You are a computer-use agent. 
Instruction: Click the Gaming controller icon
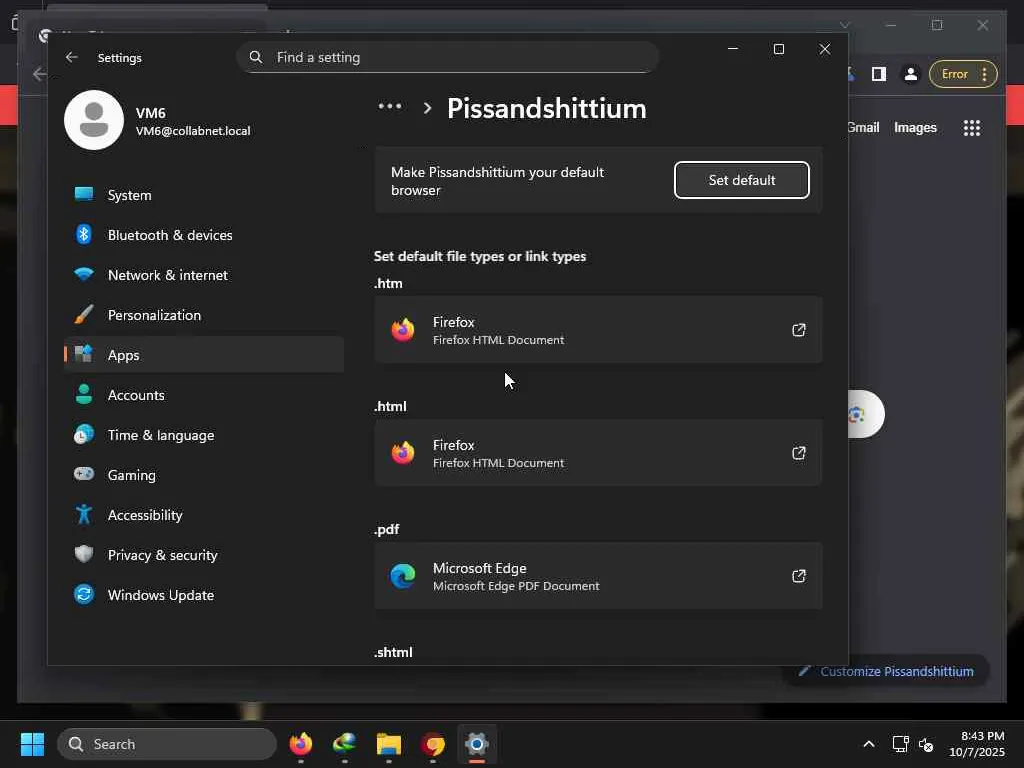pos(84,473)
